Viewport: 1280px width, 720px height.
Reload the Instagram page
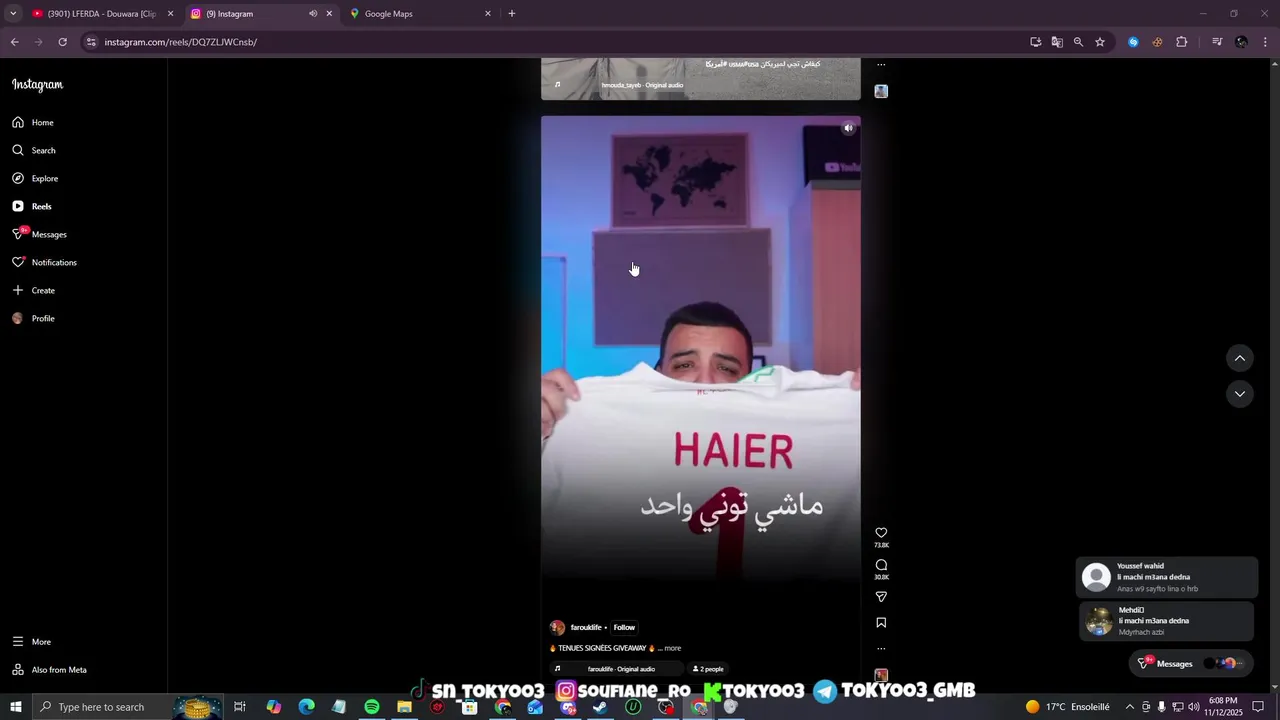(62, 42)
